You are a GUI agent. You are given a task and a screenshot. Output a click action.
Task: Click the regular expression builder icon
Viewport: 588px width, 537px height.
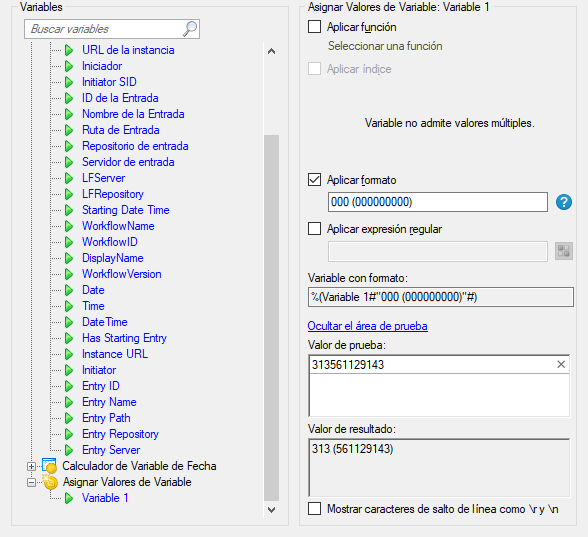(564, 251)
